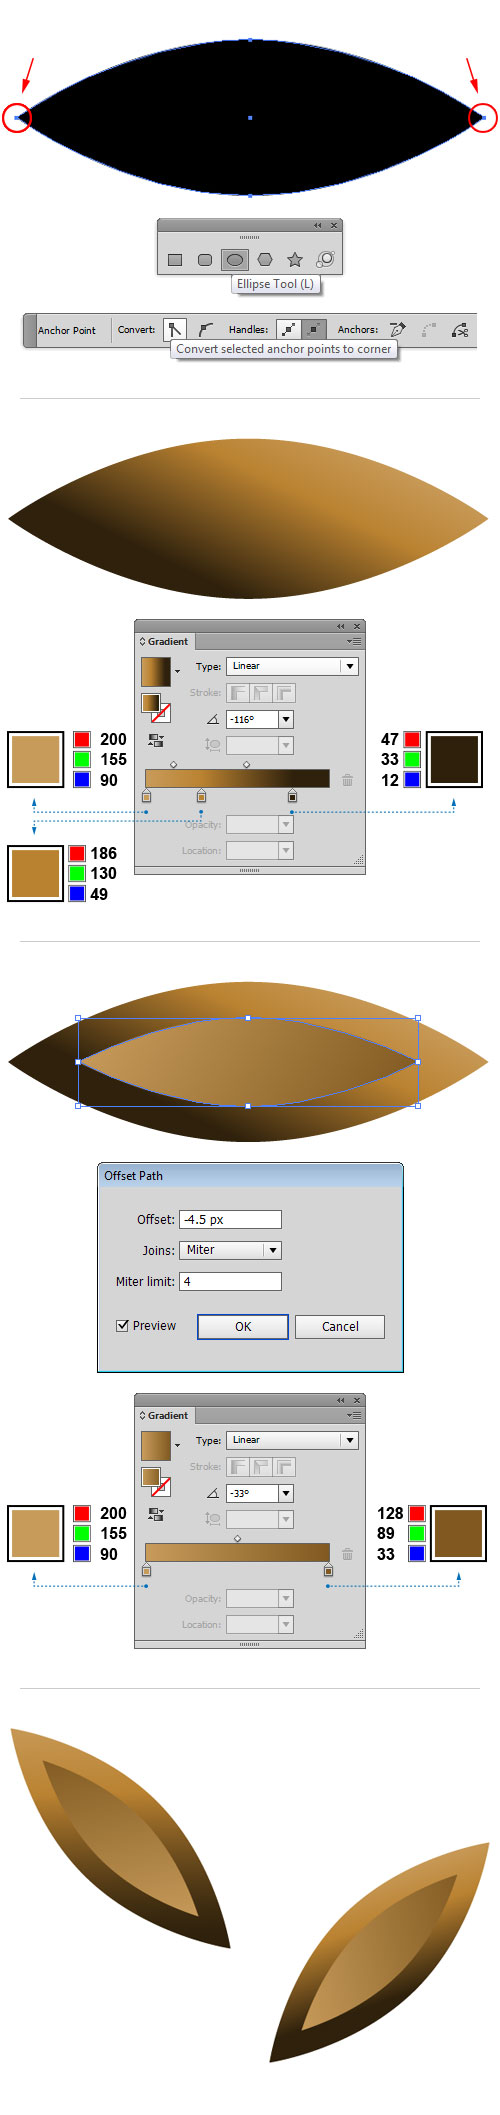Collapse the shape tools panel with double arrows
Screen dimensions: 500x2115
click(x=318, y=225)
